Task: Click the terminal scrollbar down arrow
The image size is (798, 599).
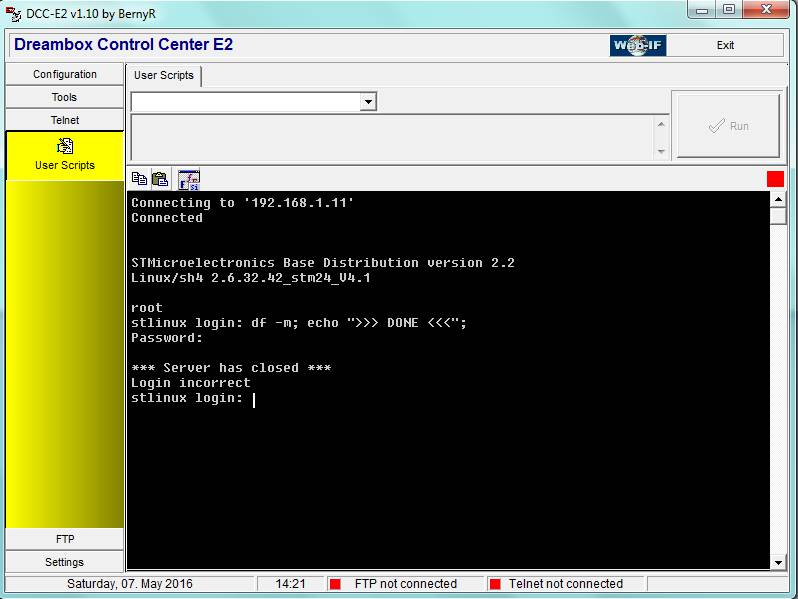Action: (x=778, y=562)
